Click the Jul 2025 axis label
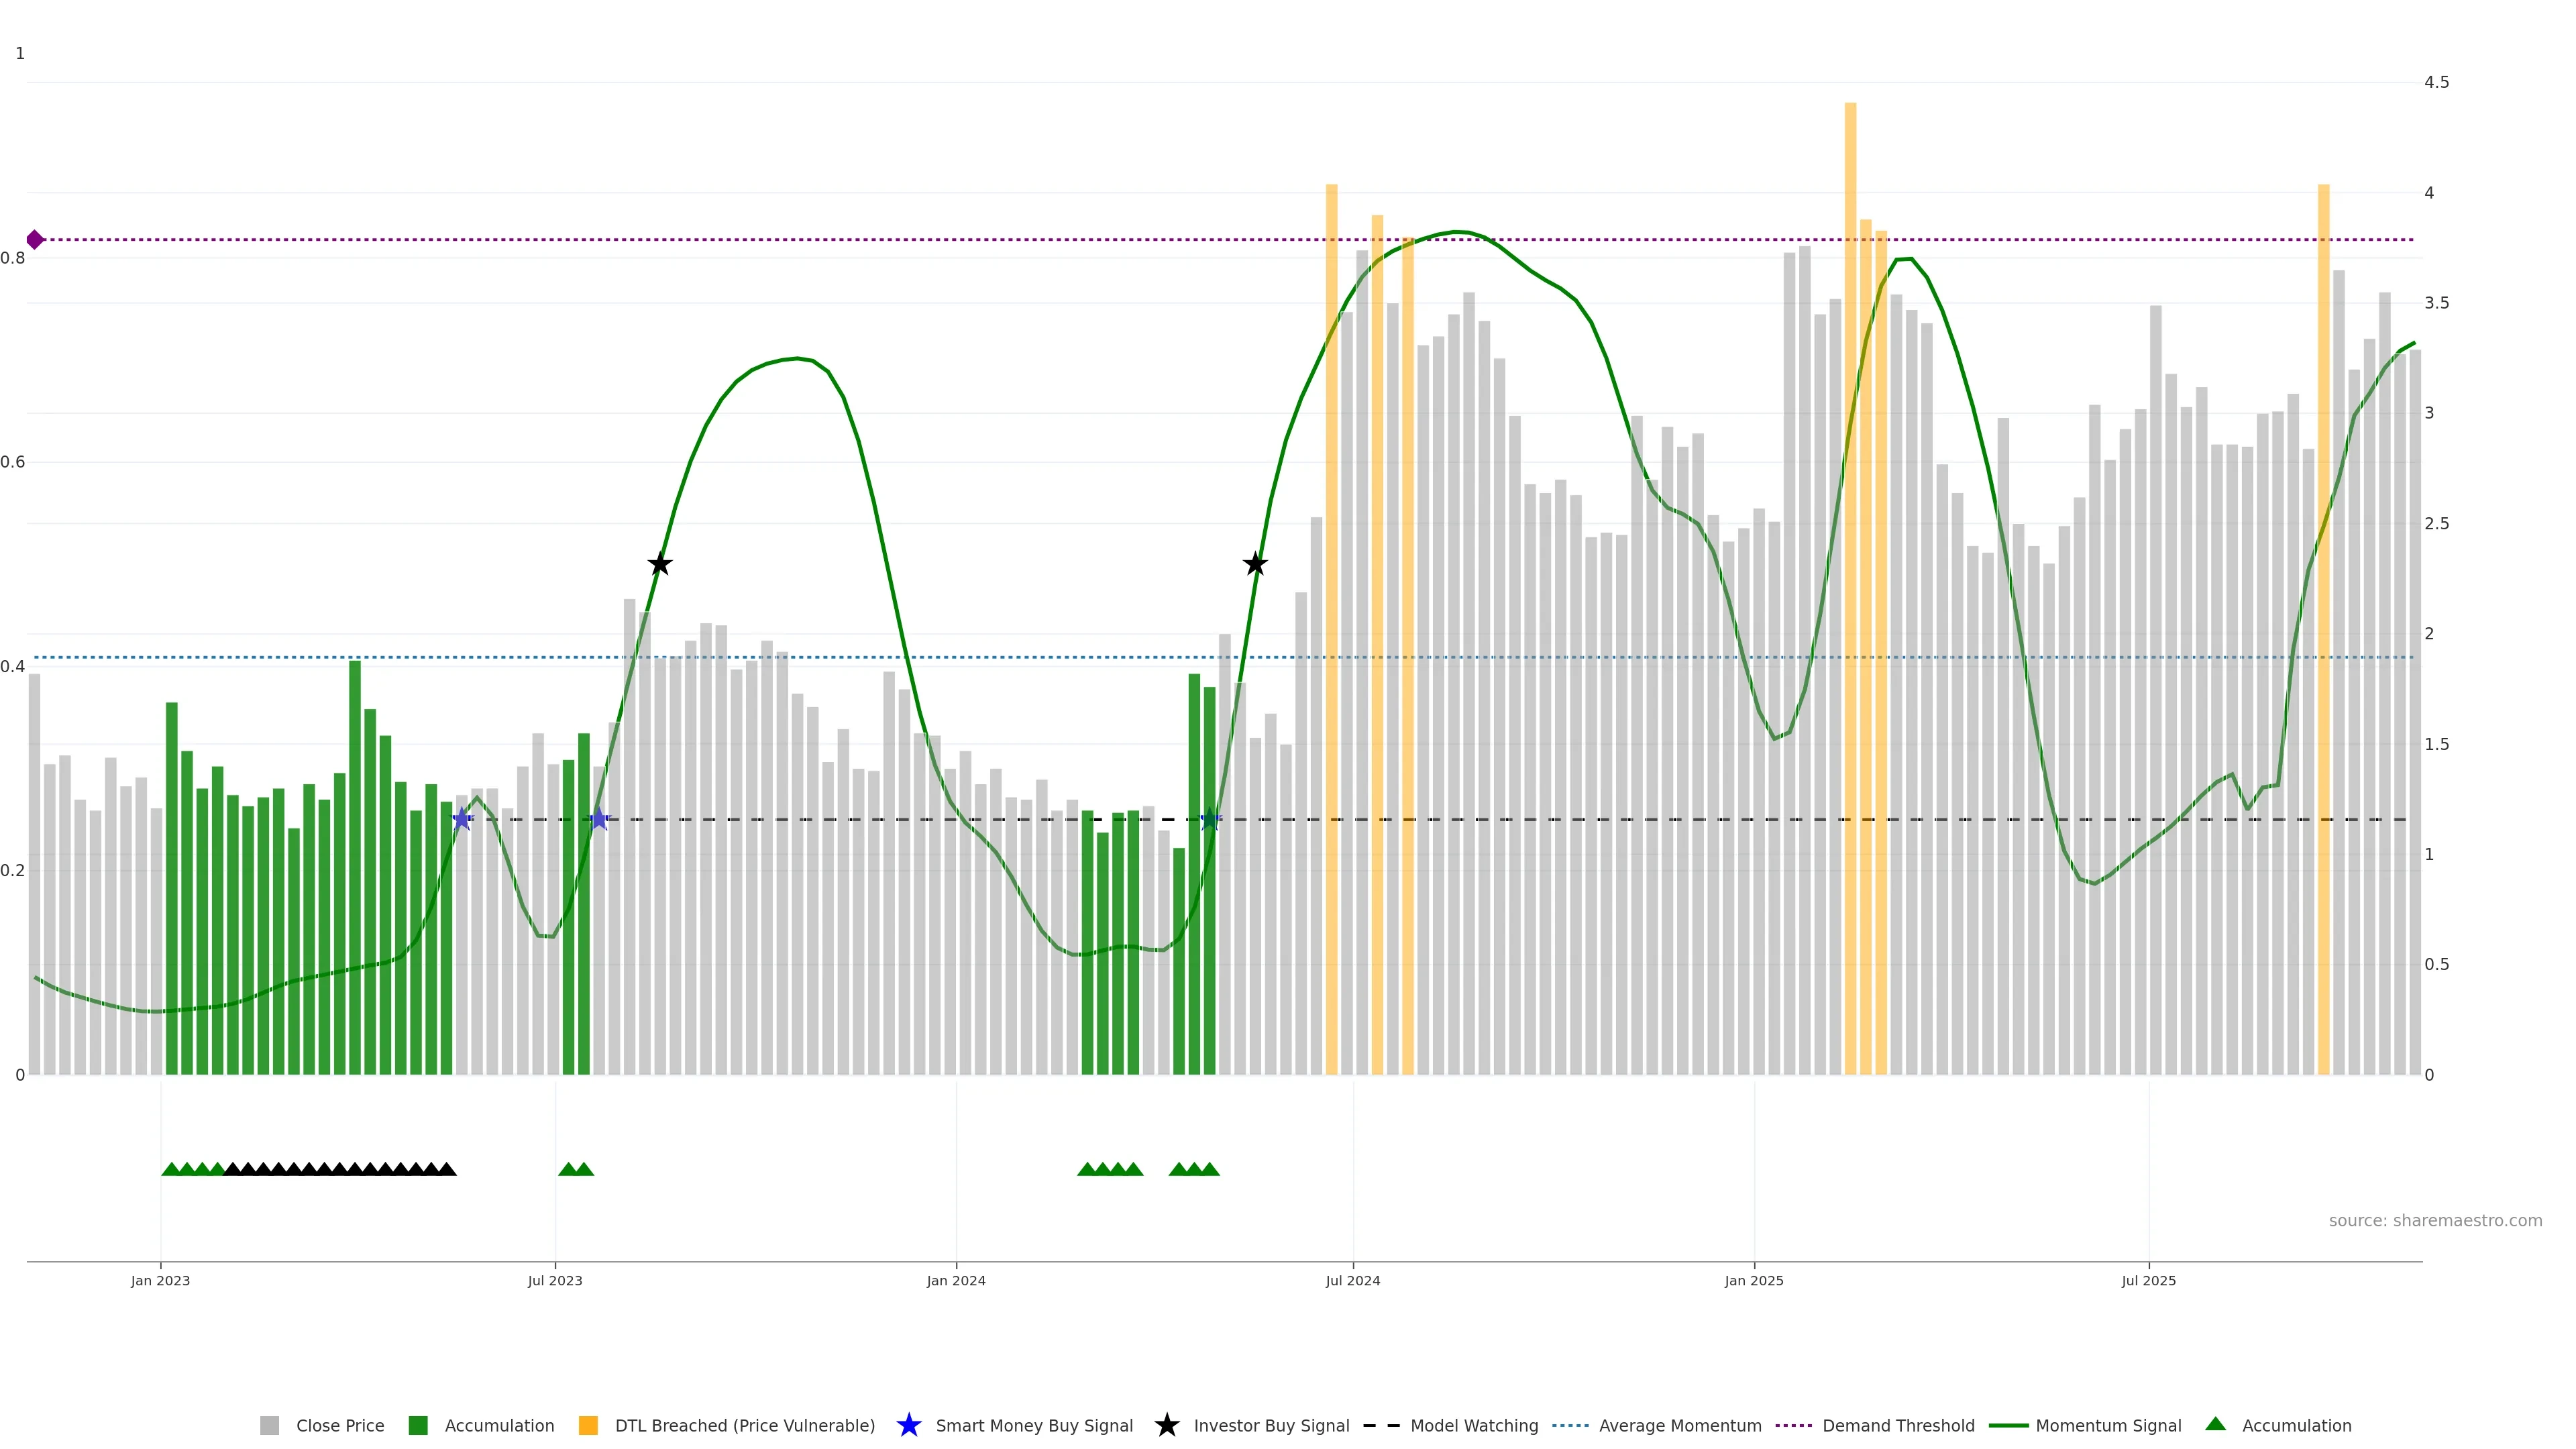Viewport: 2576px width, 1449px height. [x=2148, y=1280]
